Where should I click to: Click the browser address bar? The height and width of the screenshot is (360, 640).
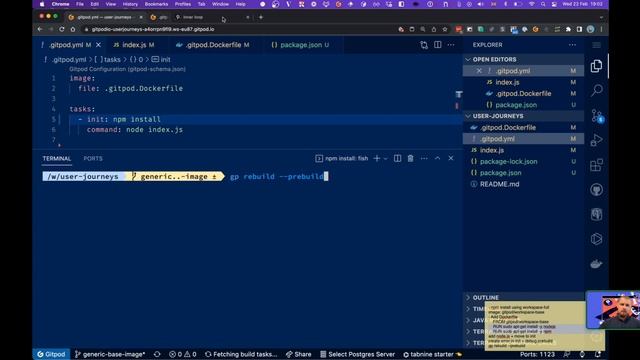coord(241,29)
